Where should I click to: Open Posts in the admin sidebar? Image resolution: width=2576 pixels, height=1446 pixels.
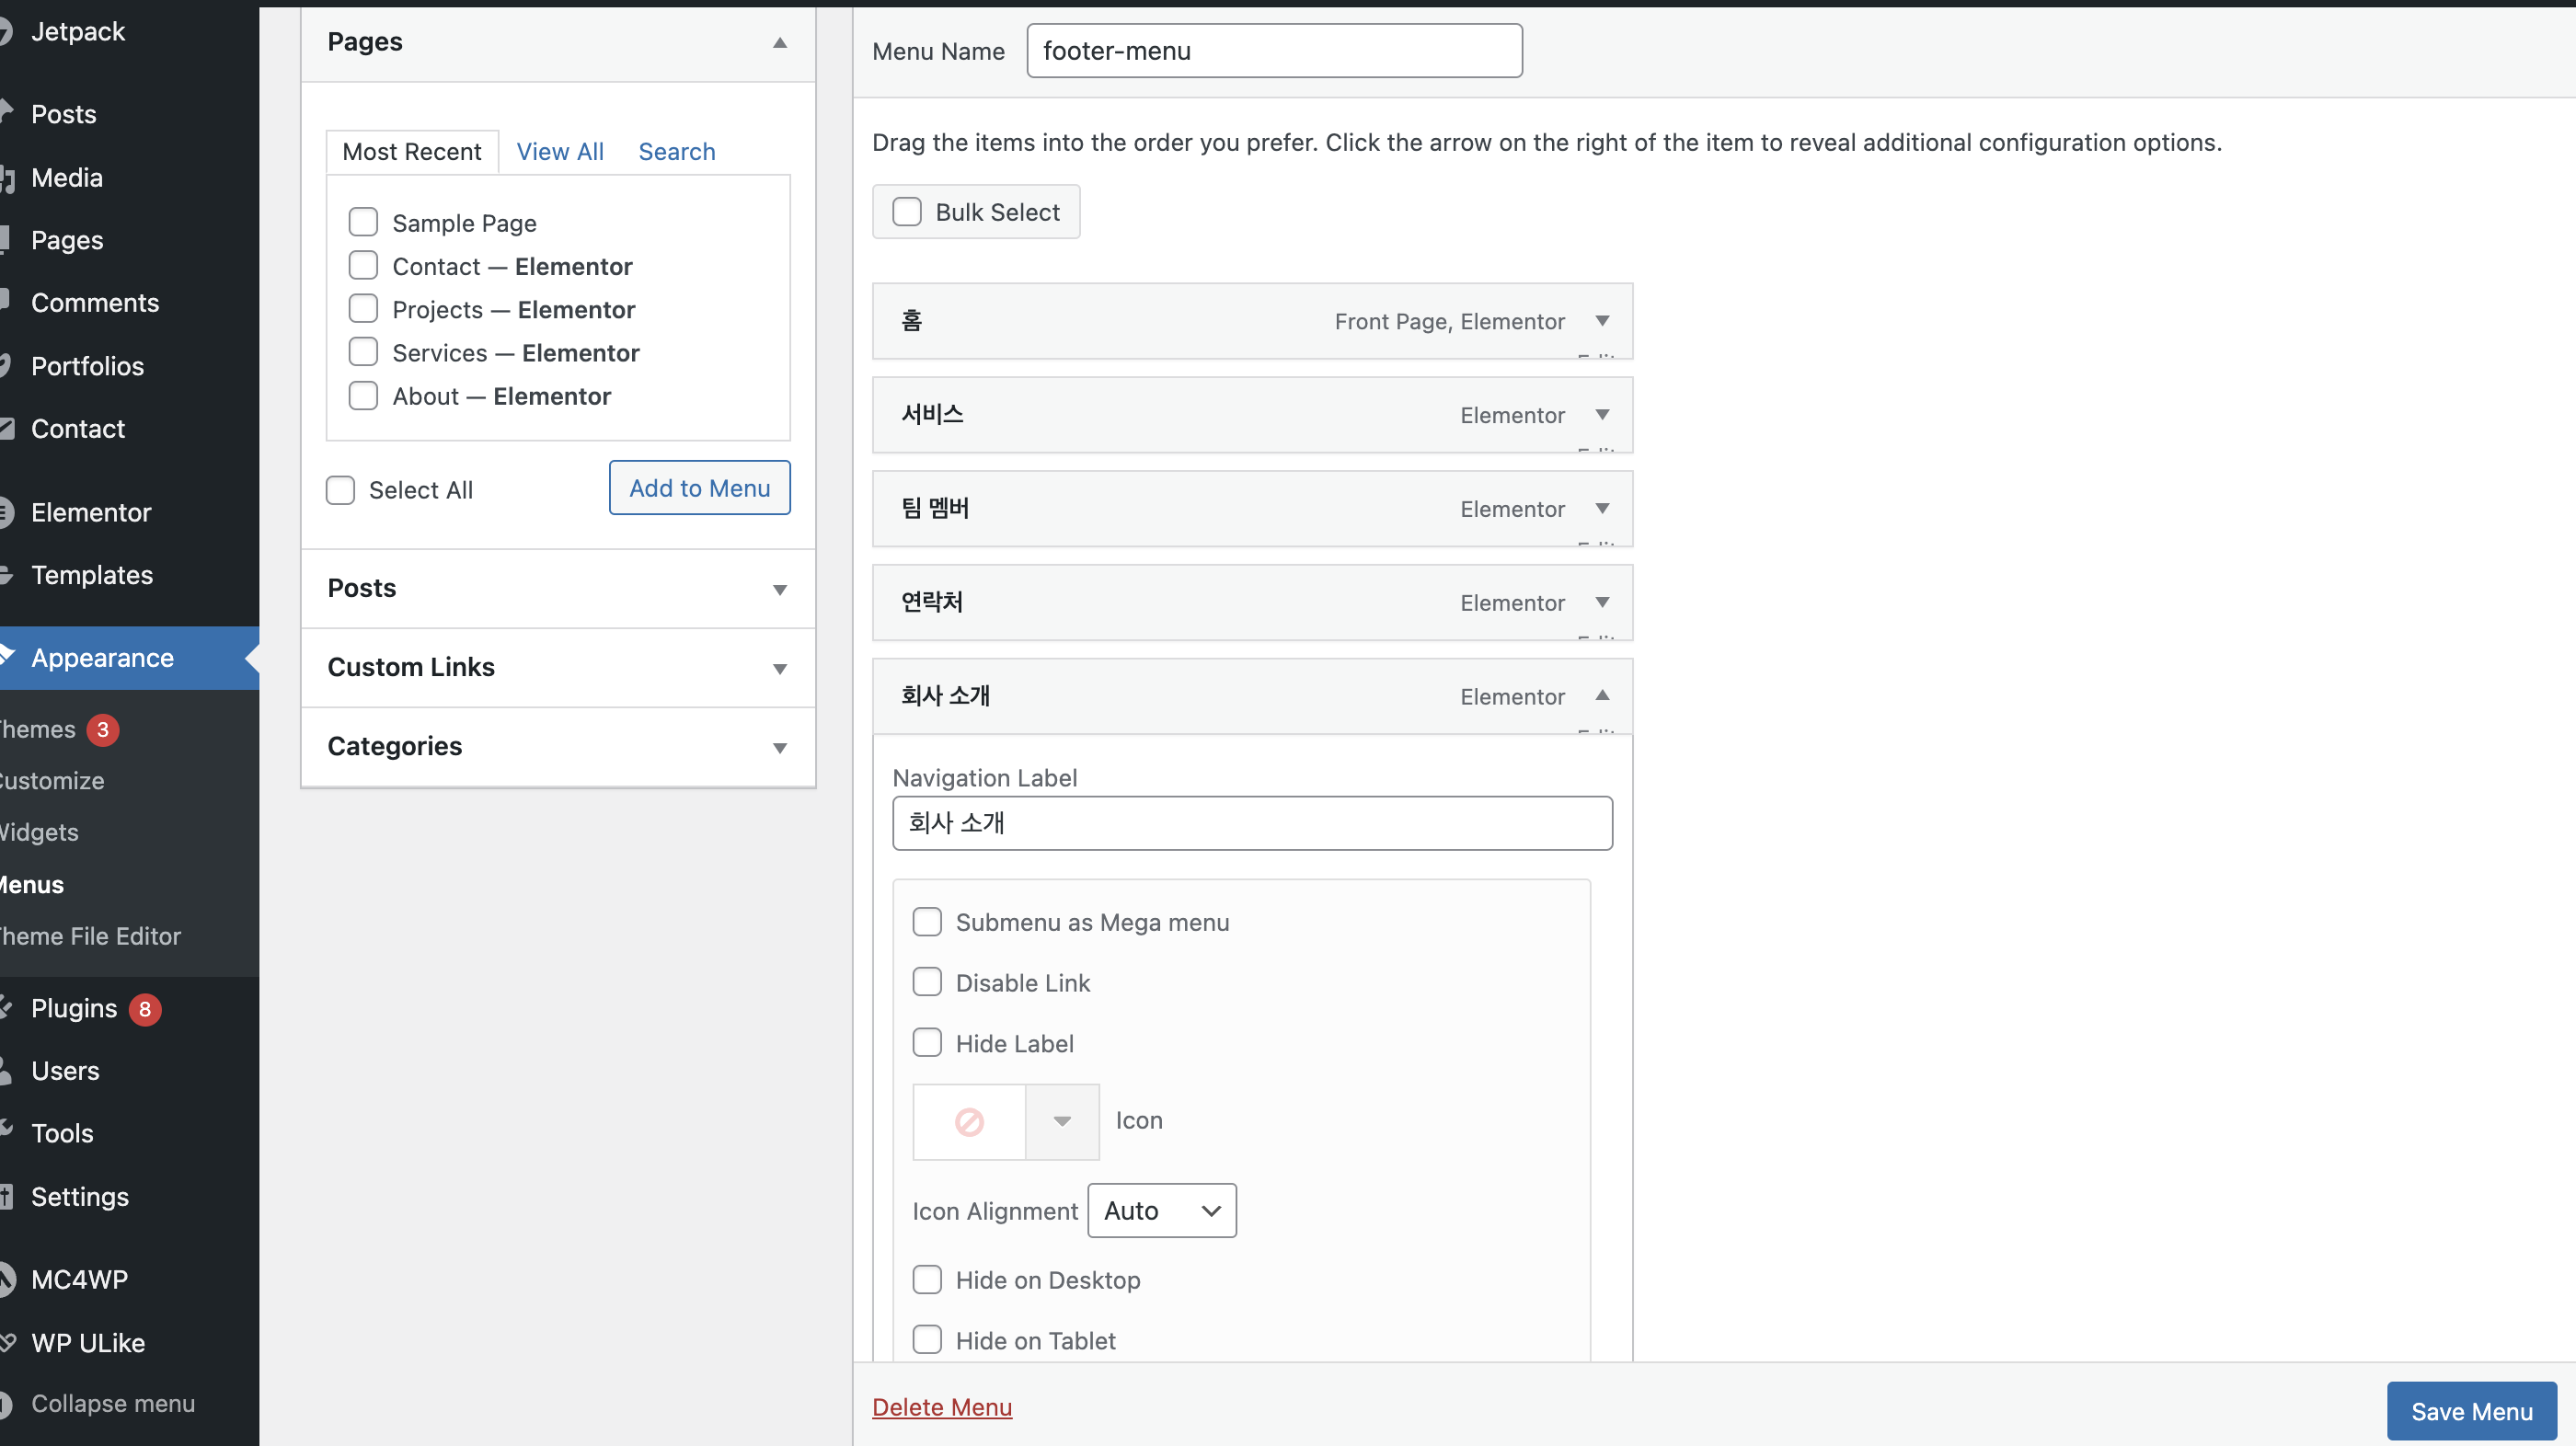click(64, 114)
